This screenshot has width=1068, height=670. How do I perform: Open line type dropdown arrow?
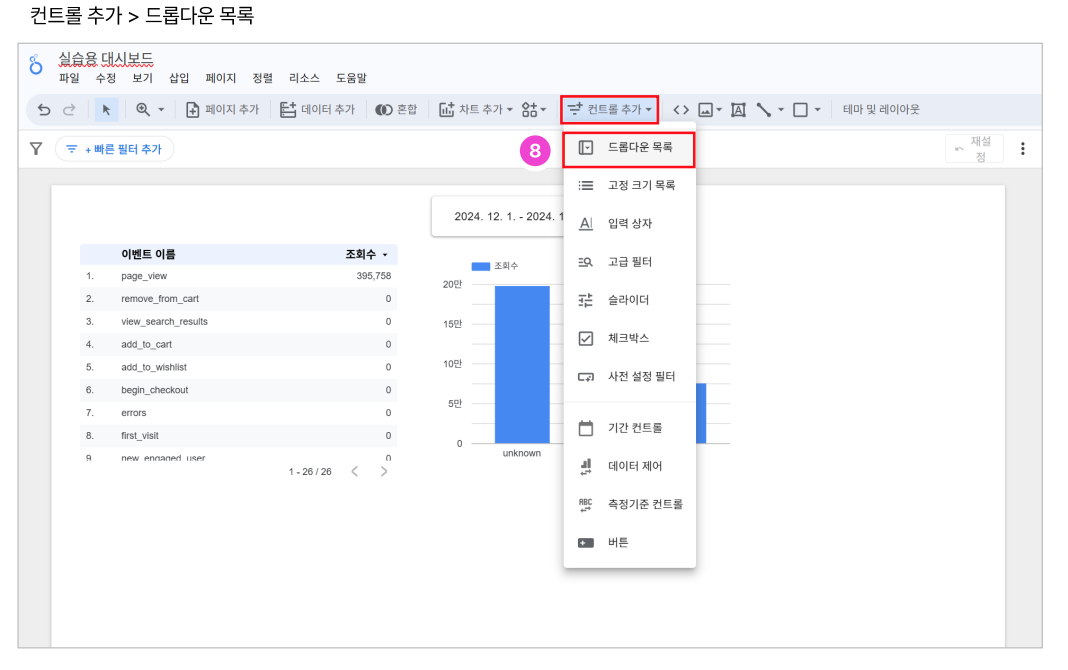coord(781,110)
